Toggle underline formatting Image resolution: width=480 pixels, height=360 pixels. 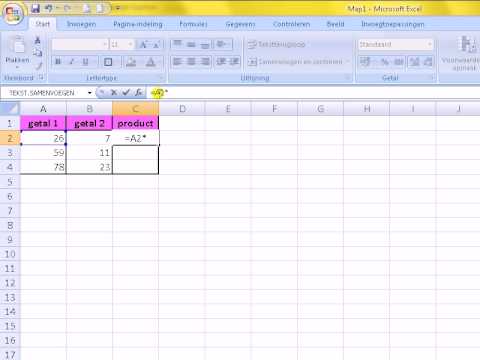(x=85, y=62)
